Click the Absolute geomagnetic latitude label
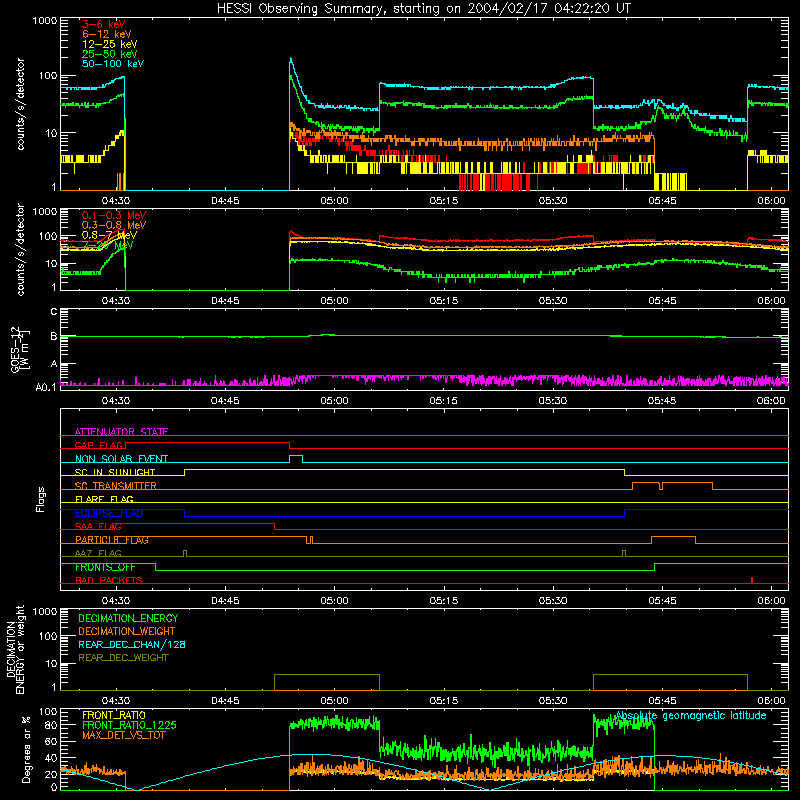The height and width of the screenshot is (800, 800). tap(691, 716)
